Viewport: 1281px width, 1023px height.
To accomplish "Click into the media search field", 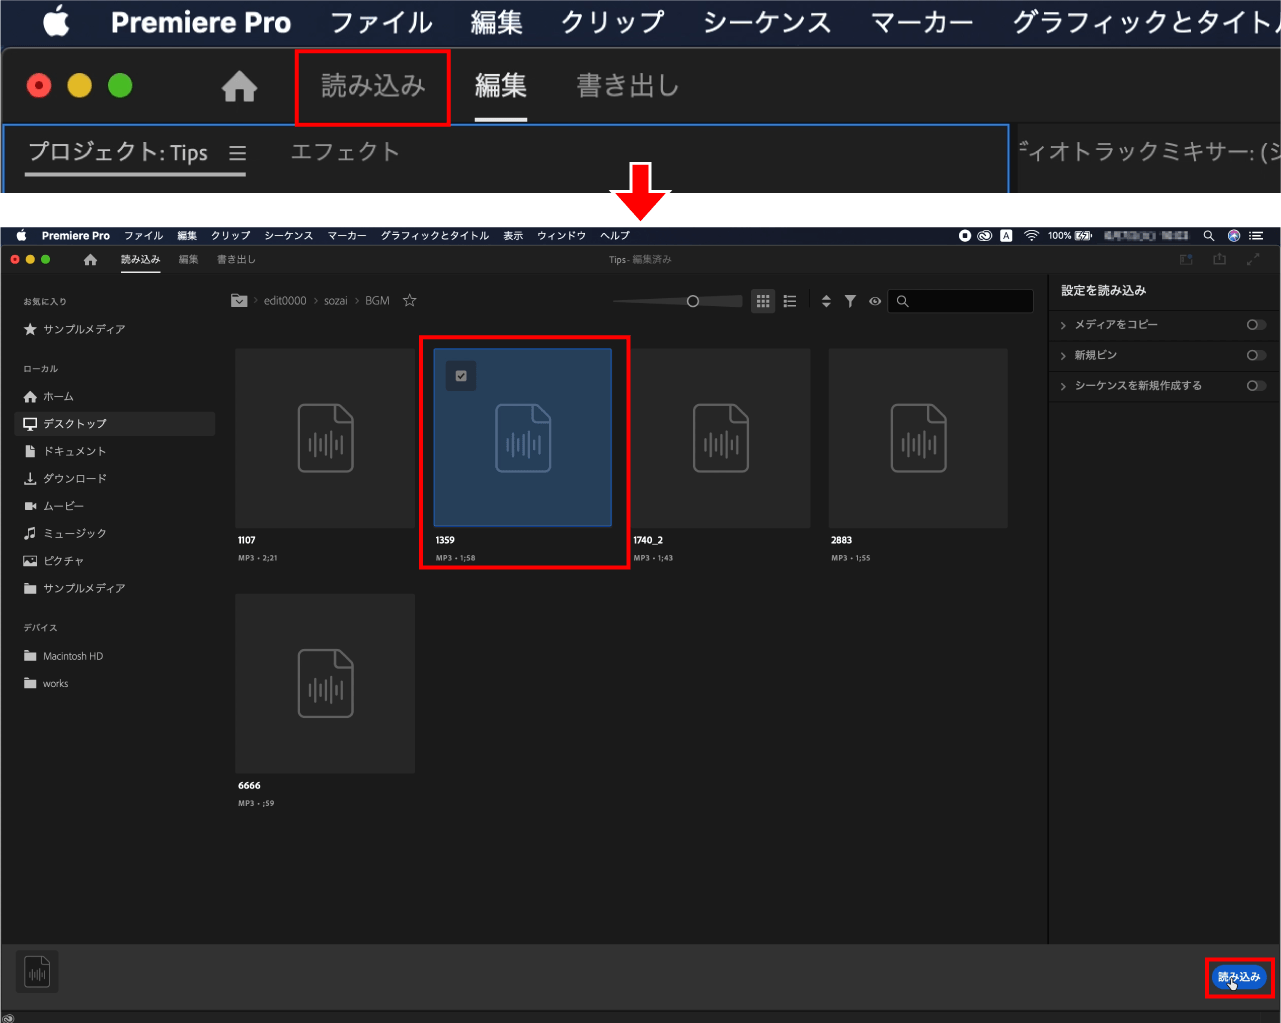I will click(960, 301).
